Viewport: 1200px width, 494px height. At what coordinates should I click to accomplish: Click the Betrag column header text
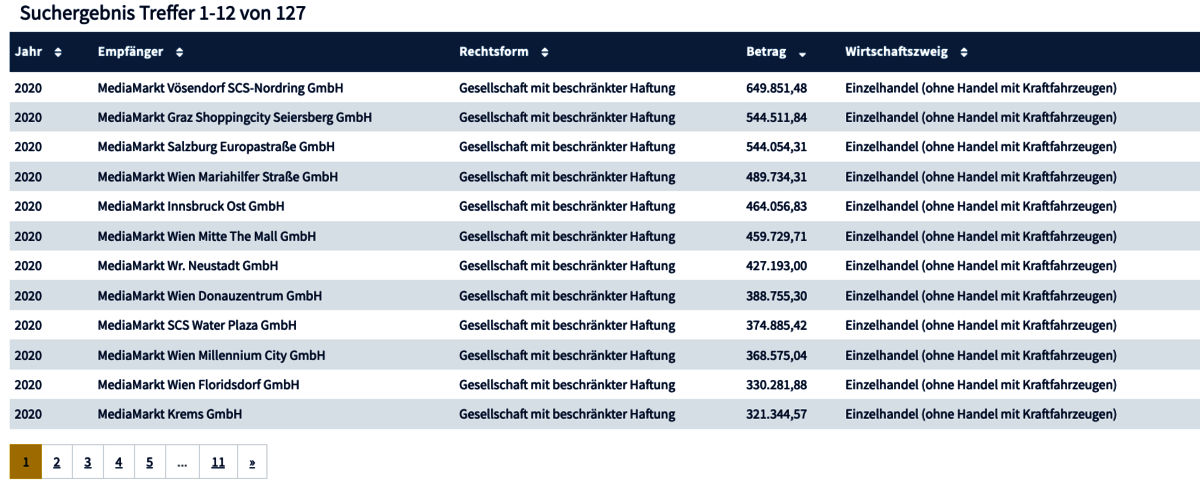click(x=766, y=52)
